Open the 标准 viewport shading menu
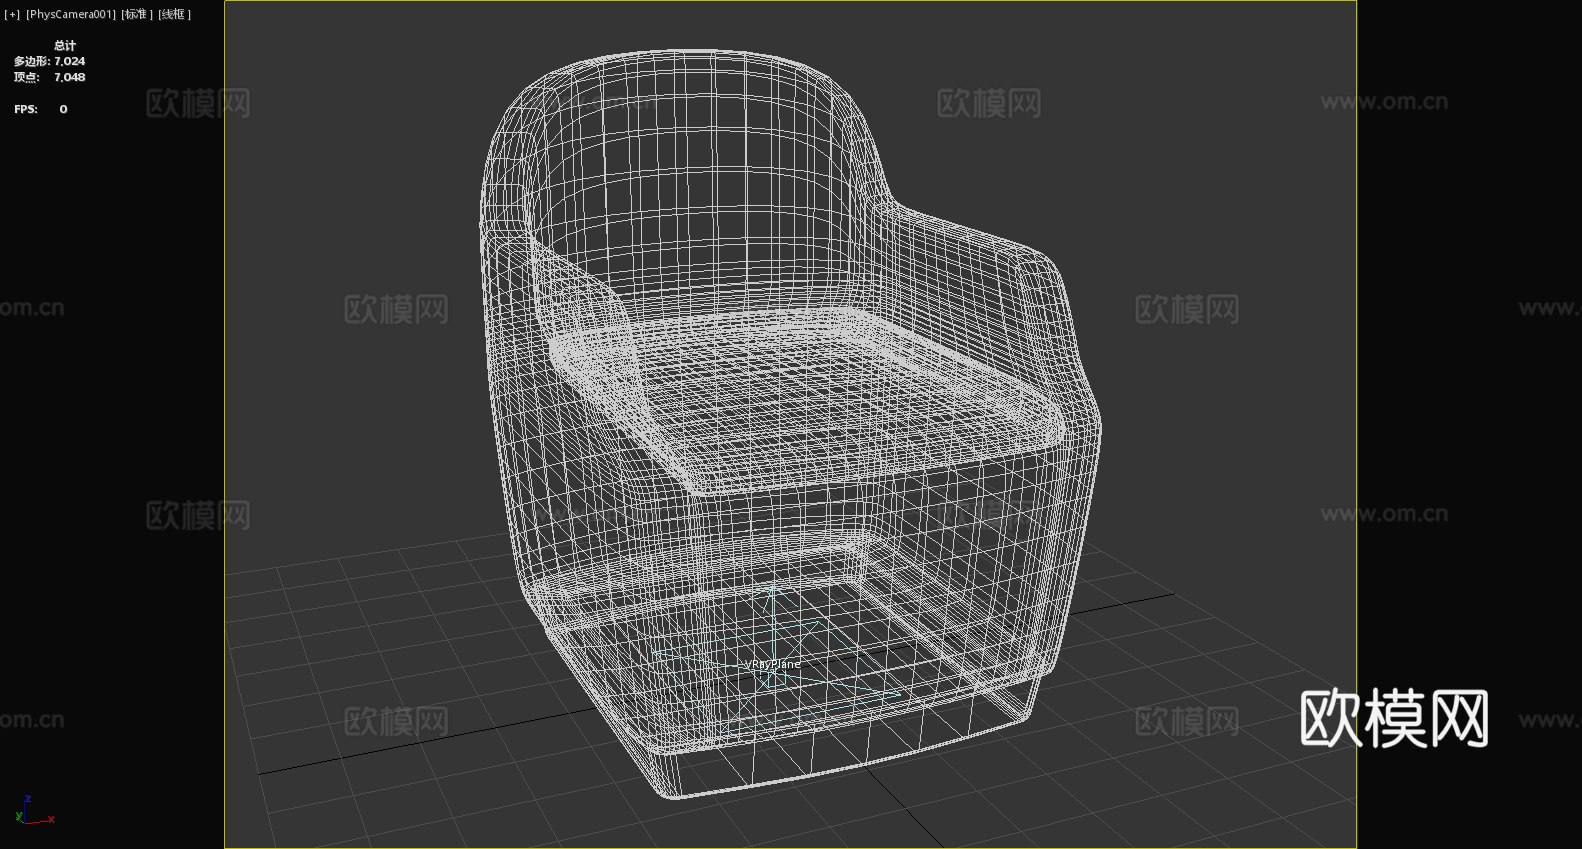Image resolution: width=1582 pixels, height=849 pixels. click(137, 14)
